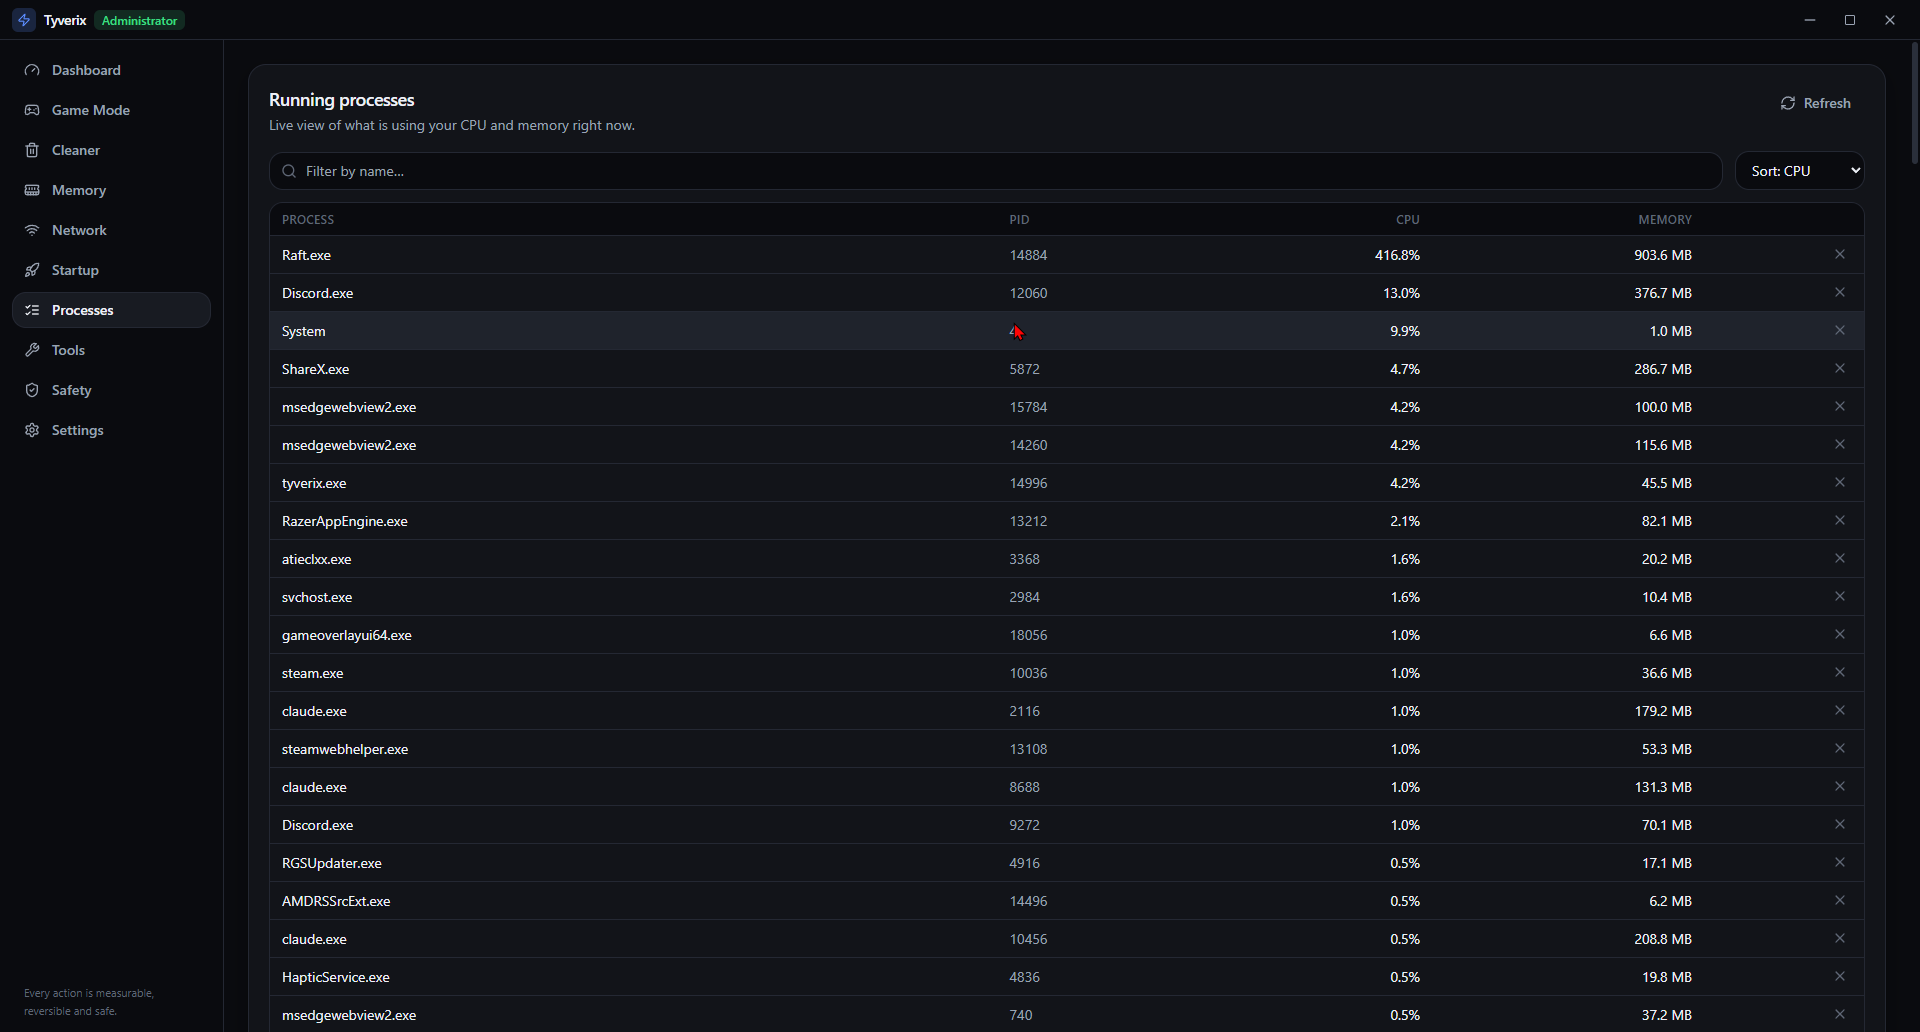The width and height of the screenshot is (1920, 1032).
Task: Open the Sort: CPU dropdown
Action: (x=1799, y=171)
